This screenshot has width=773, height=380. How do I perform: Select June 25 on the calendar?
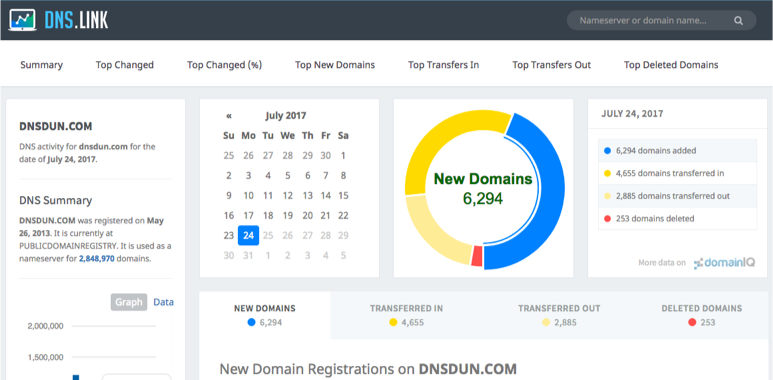tap(229, 156)
